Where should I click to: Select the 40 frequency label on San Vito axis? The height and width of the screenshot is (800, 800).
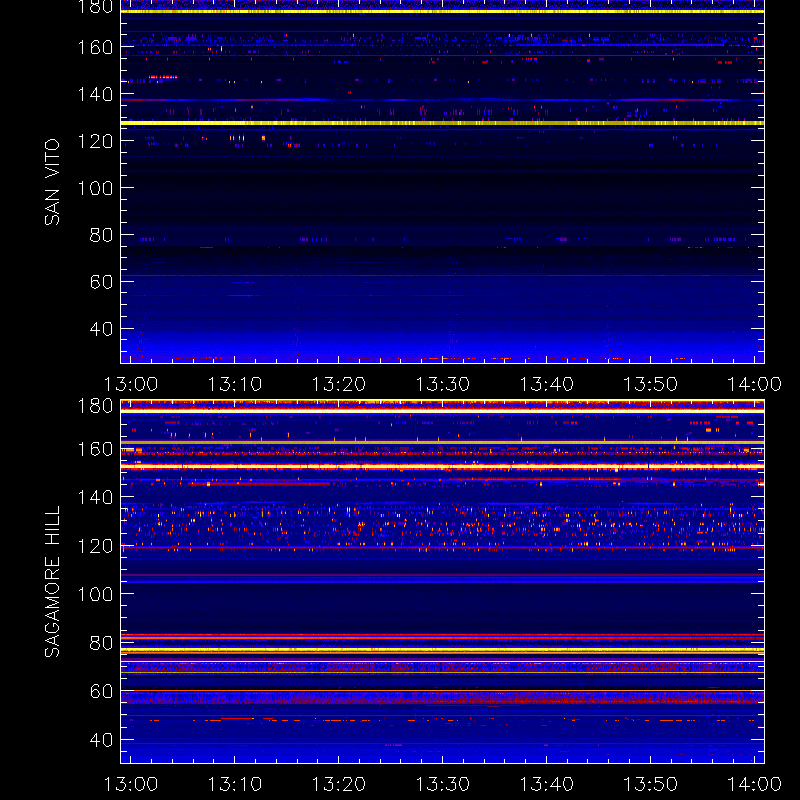101,329
